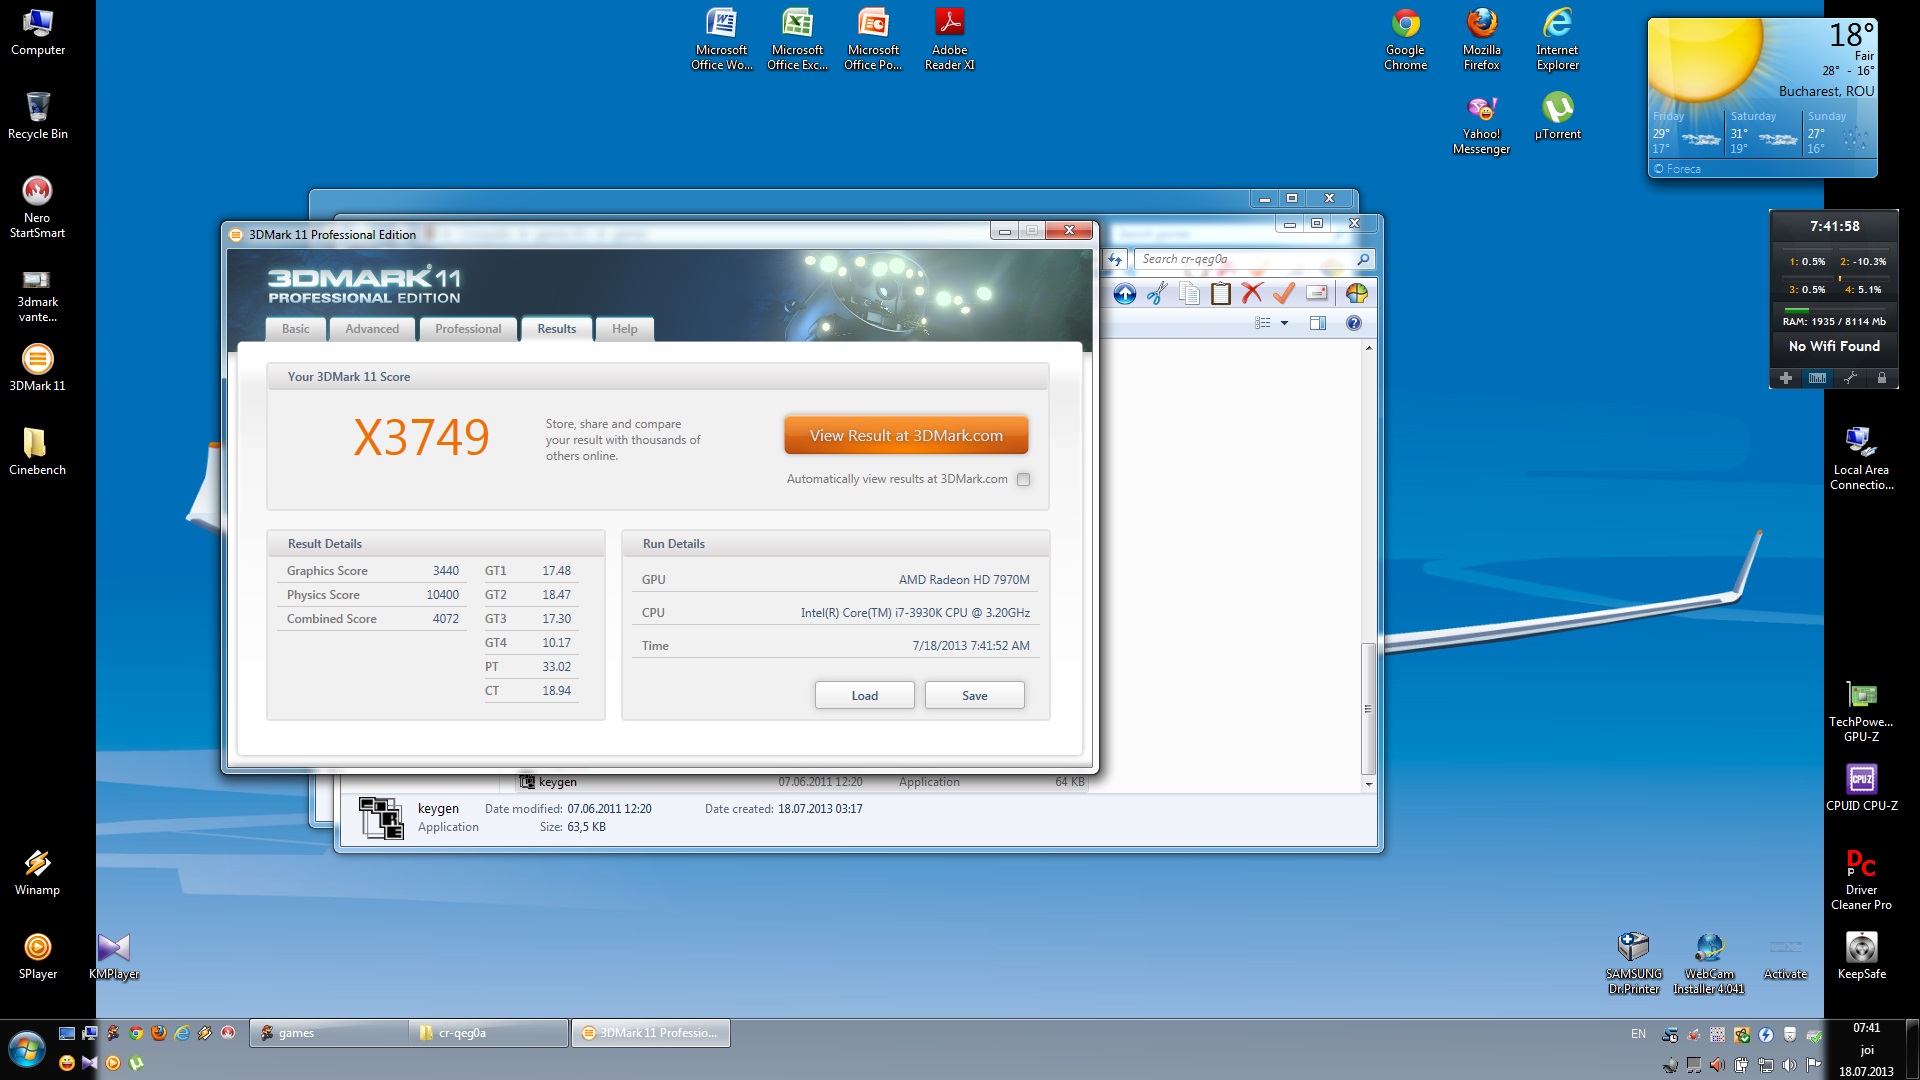Select the Cinebench folder on desktop

click(37, 452)
